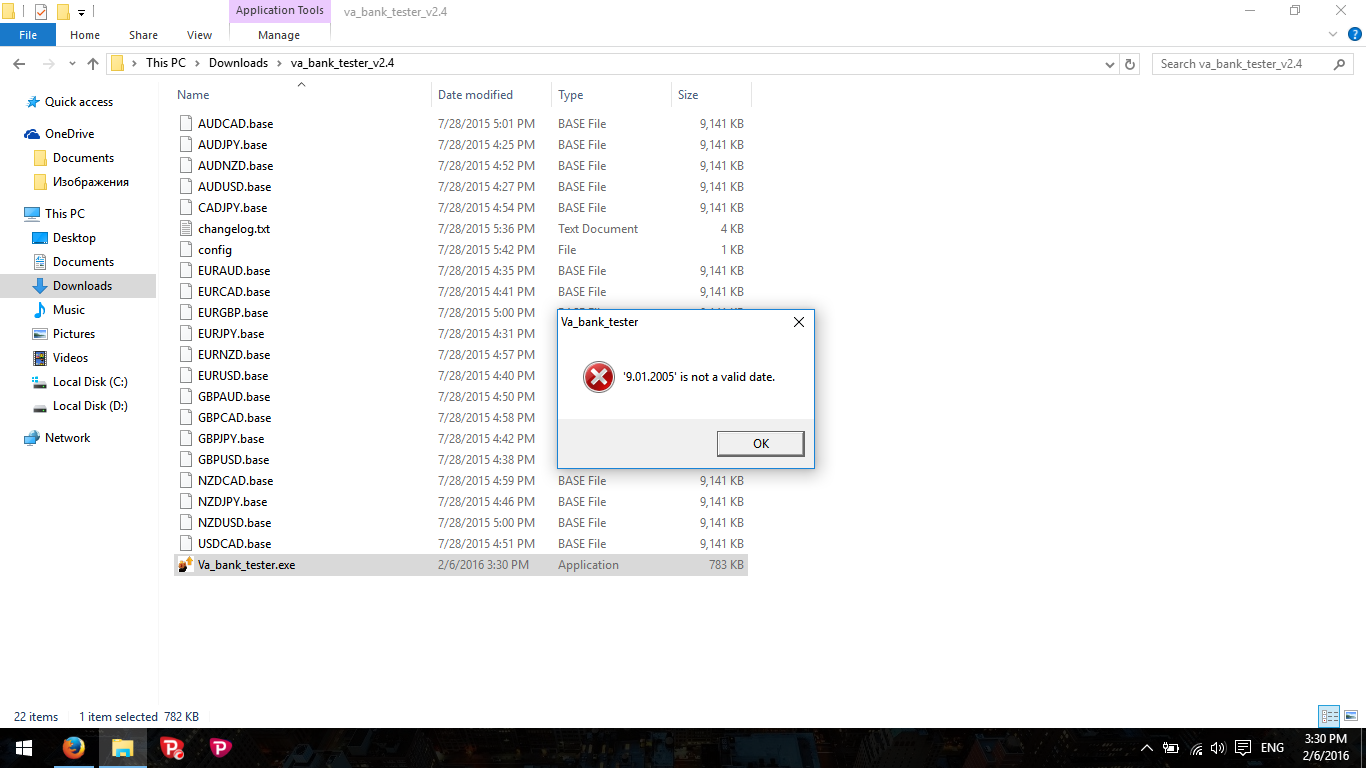Click the NZDUSD.base file icon
1366x768 pixels.
tap(185, 523)
